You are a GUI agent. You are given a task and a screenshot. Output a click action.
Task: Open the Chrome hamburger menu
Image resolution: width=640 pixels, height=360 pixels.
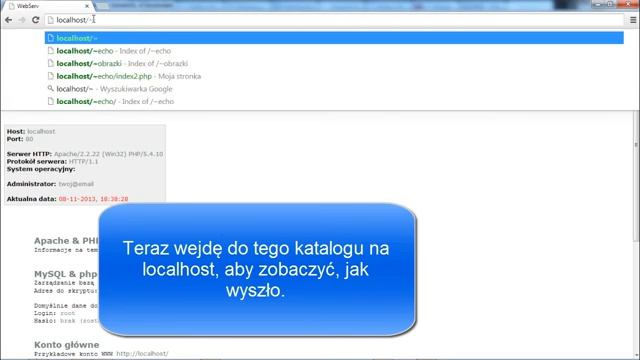point(633,20)
